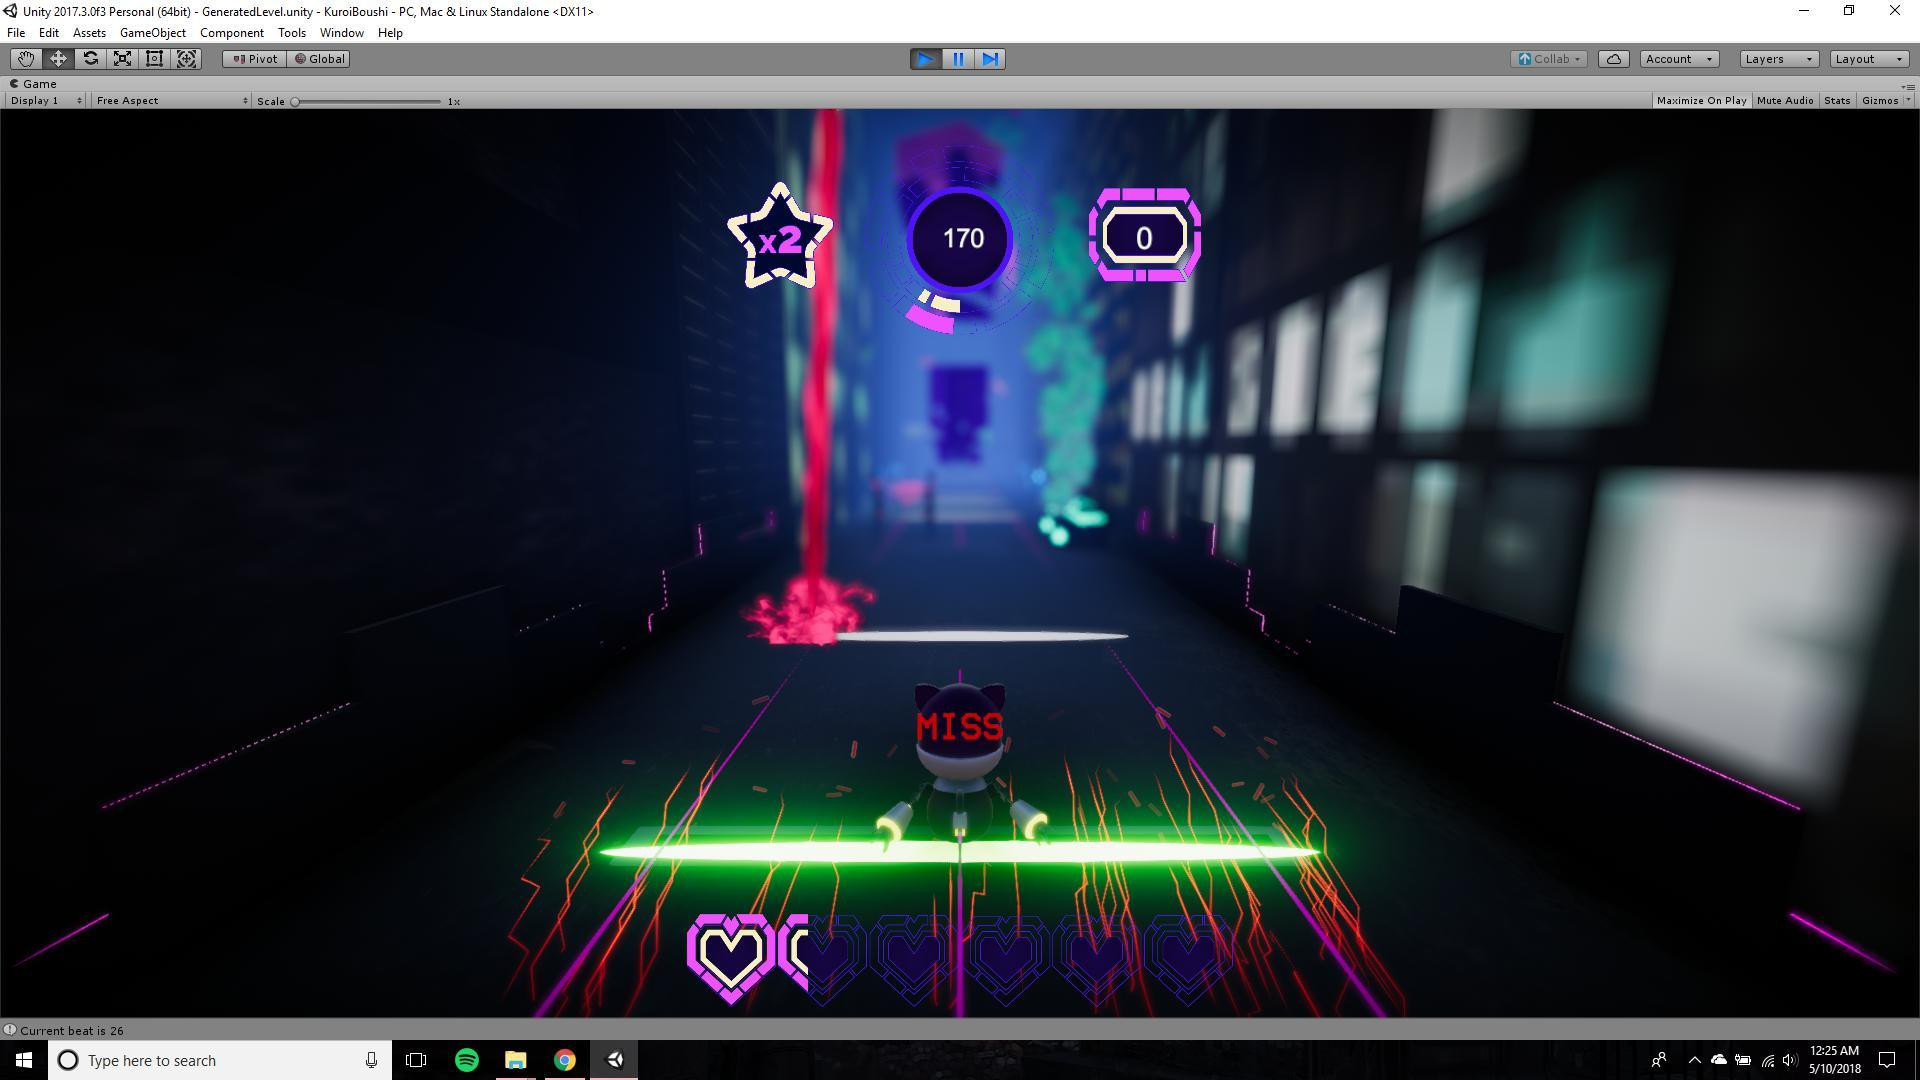Viewport: 1920px width, 1080px height.
Task: Open the Component menu
Action: coord(231,33)
